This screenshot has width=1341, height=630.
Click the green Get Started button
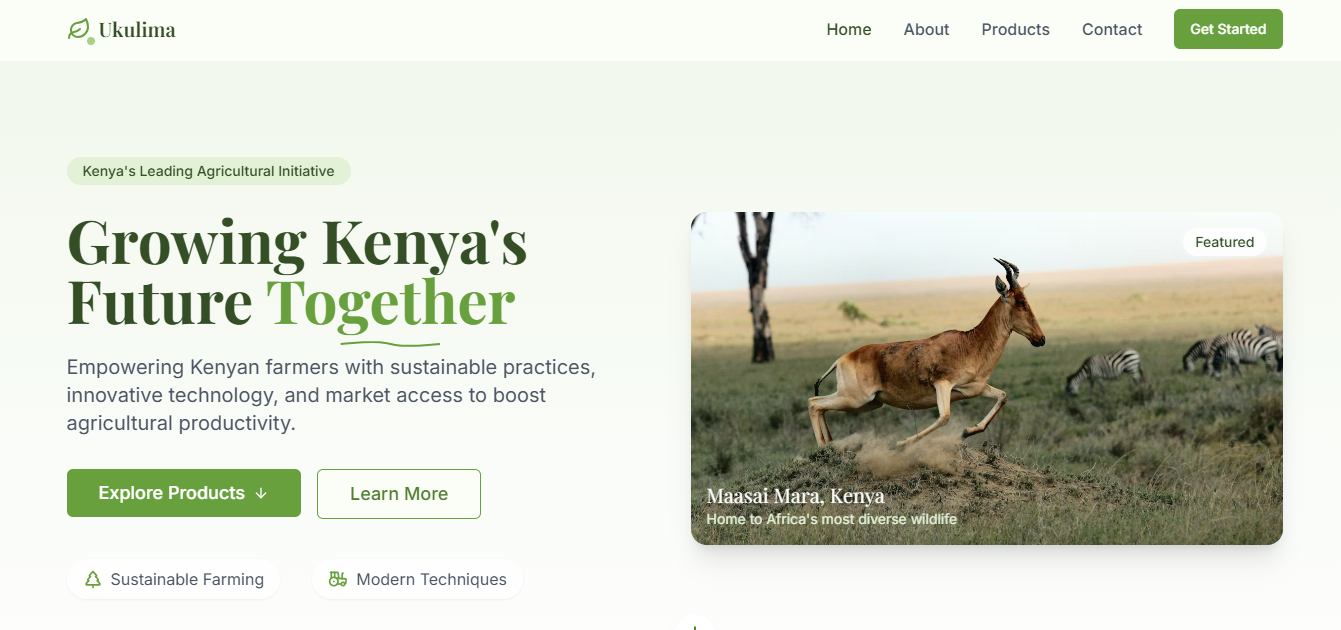click(x=1228, y=29)
